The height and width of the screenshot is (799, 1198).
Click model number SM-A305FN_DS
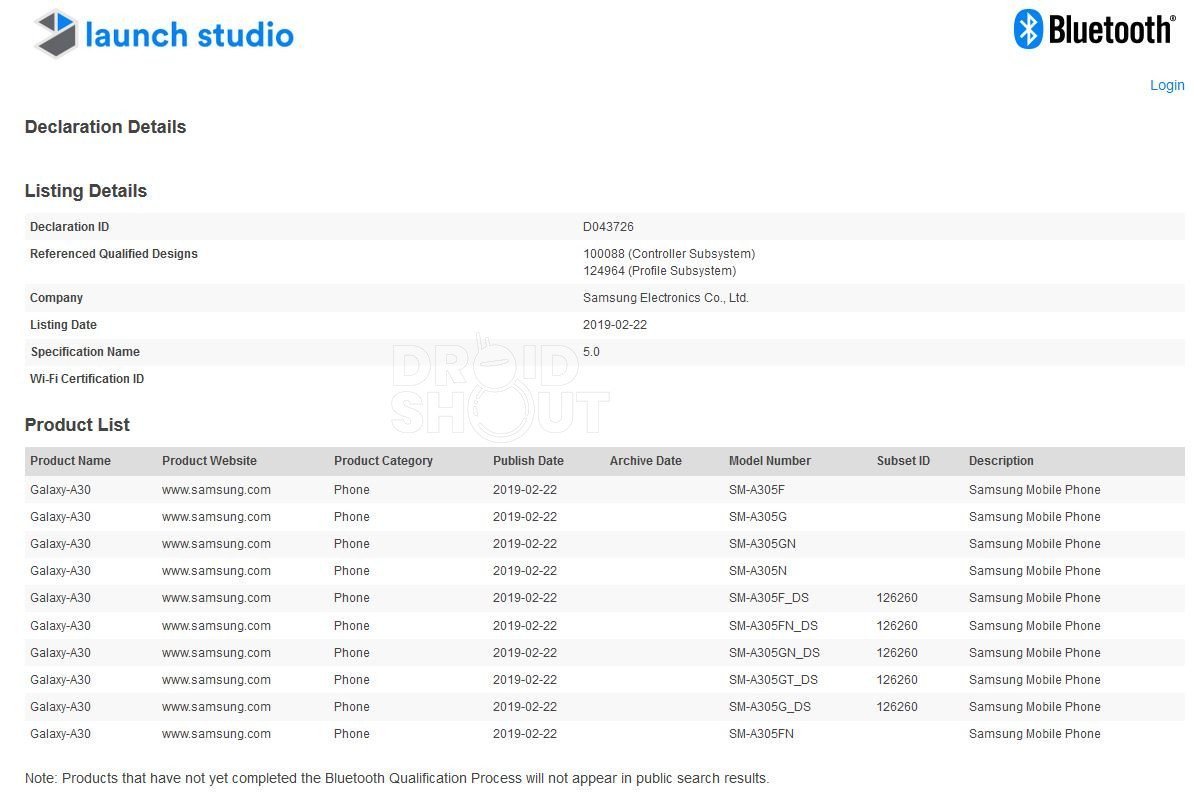tap(773, 626)
